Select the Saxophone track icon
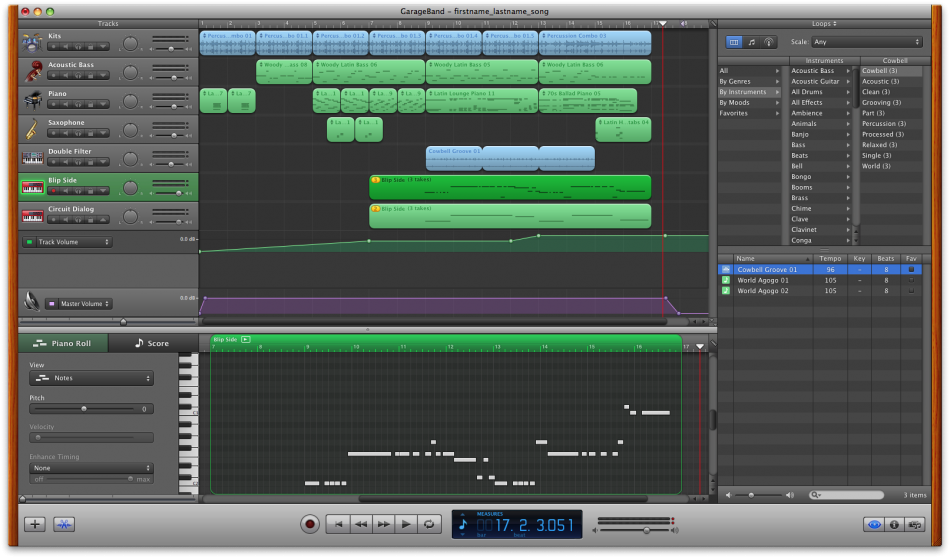 click(32, 129)
